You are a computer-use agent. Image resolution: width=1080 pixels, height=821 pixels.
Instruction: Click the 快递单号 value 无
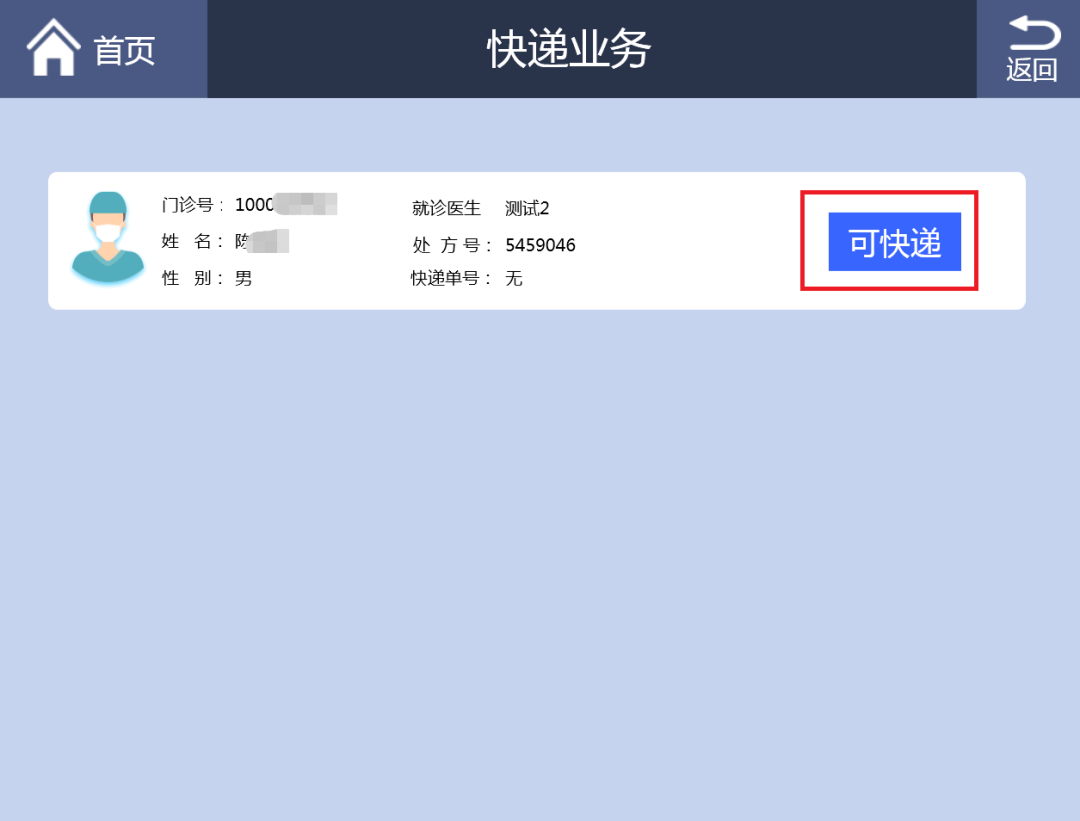514,278
